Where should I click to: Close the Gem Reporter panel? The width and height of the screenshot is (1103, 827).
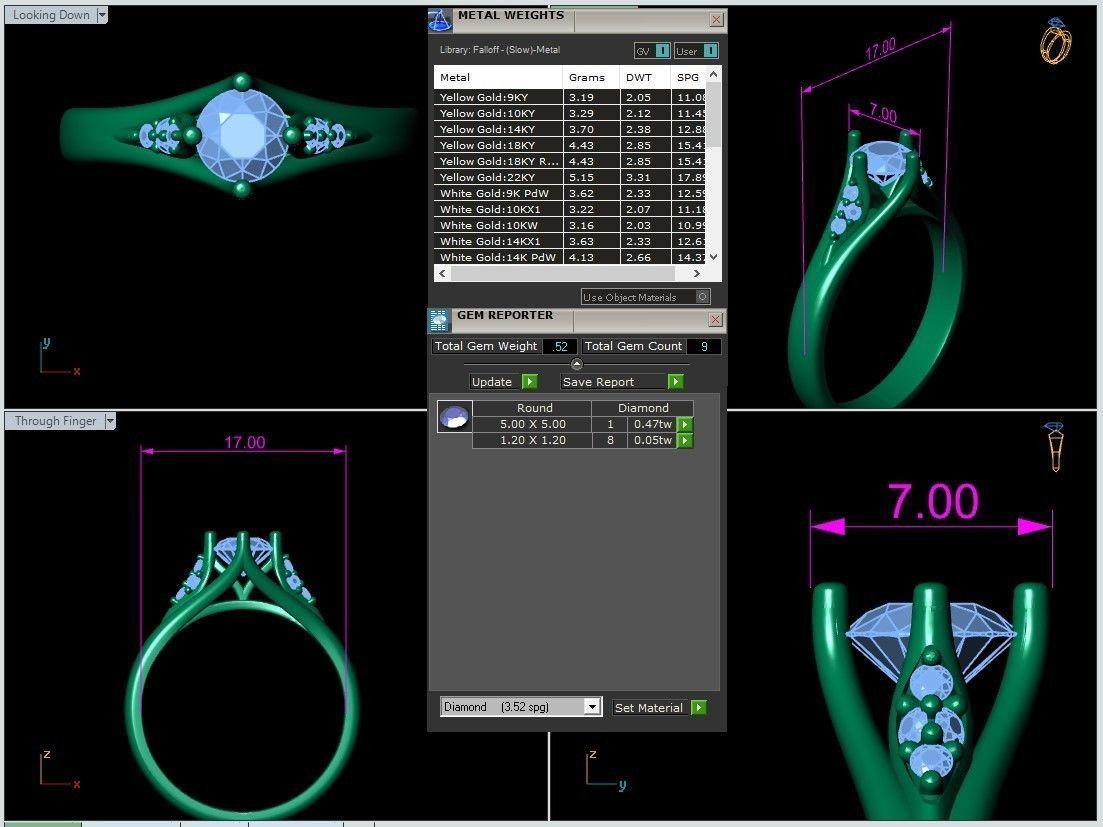[x=715, y=320]
